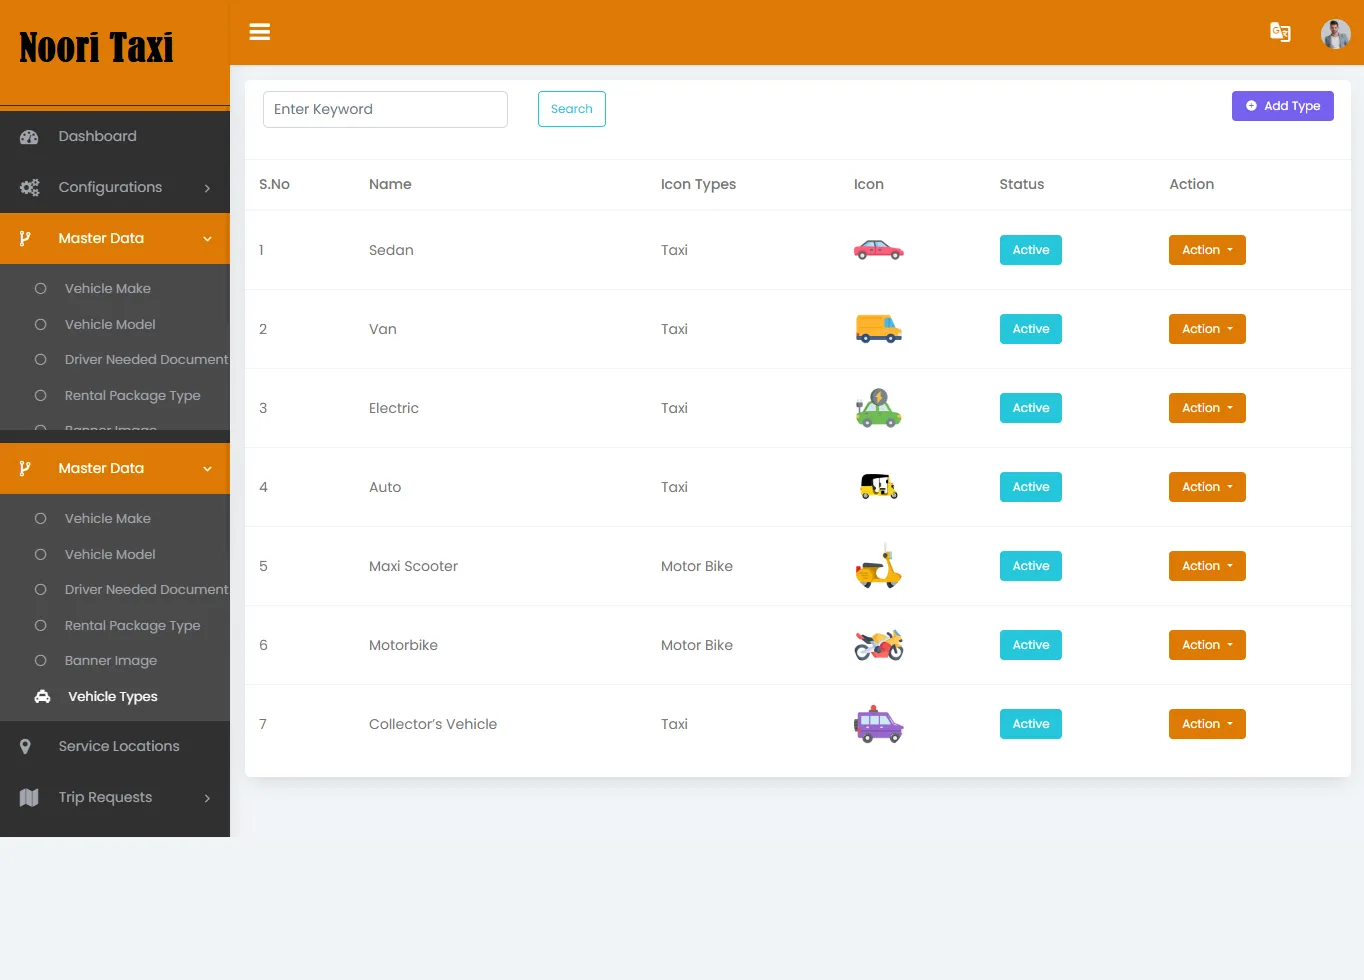Image resolution: width=1364 pixels, height=980 pixels.
Task: Click the Search button
Action: (571, 109)
